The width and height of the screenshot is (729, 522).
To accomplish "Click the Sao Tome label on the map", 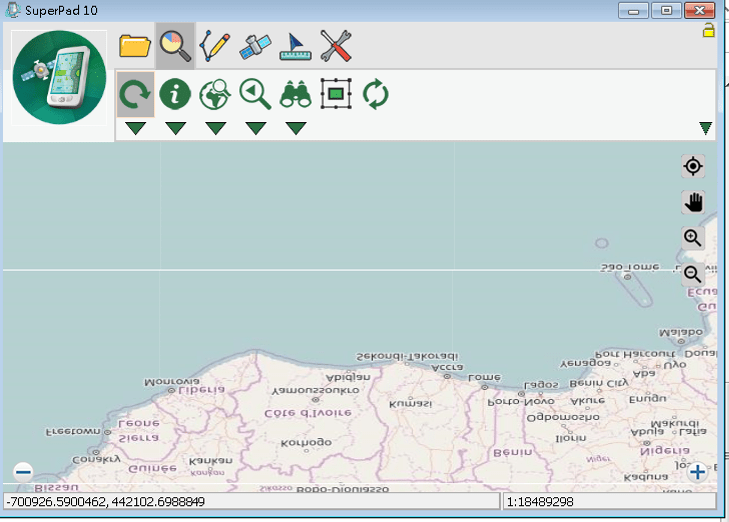I will (x=630, y=267).
